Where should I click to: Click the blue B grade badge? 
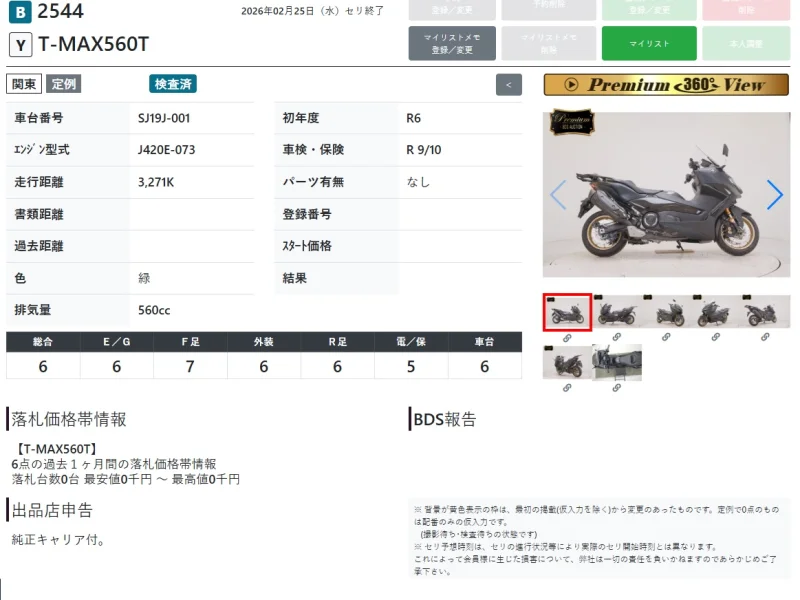(20, 12)
